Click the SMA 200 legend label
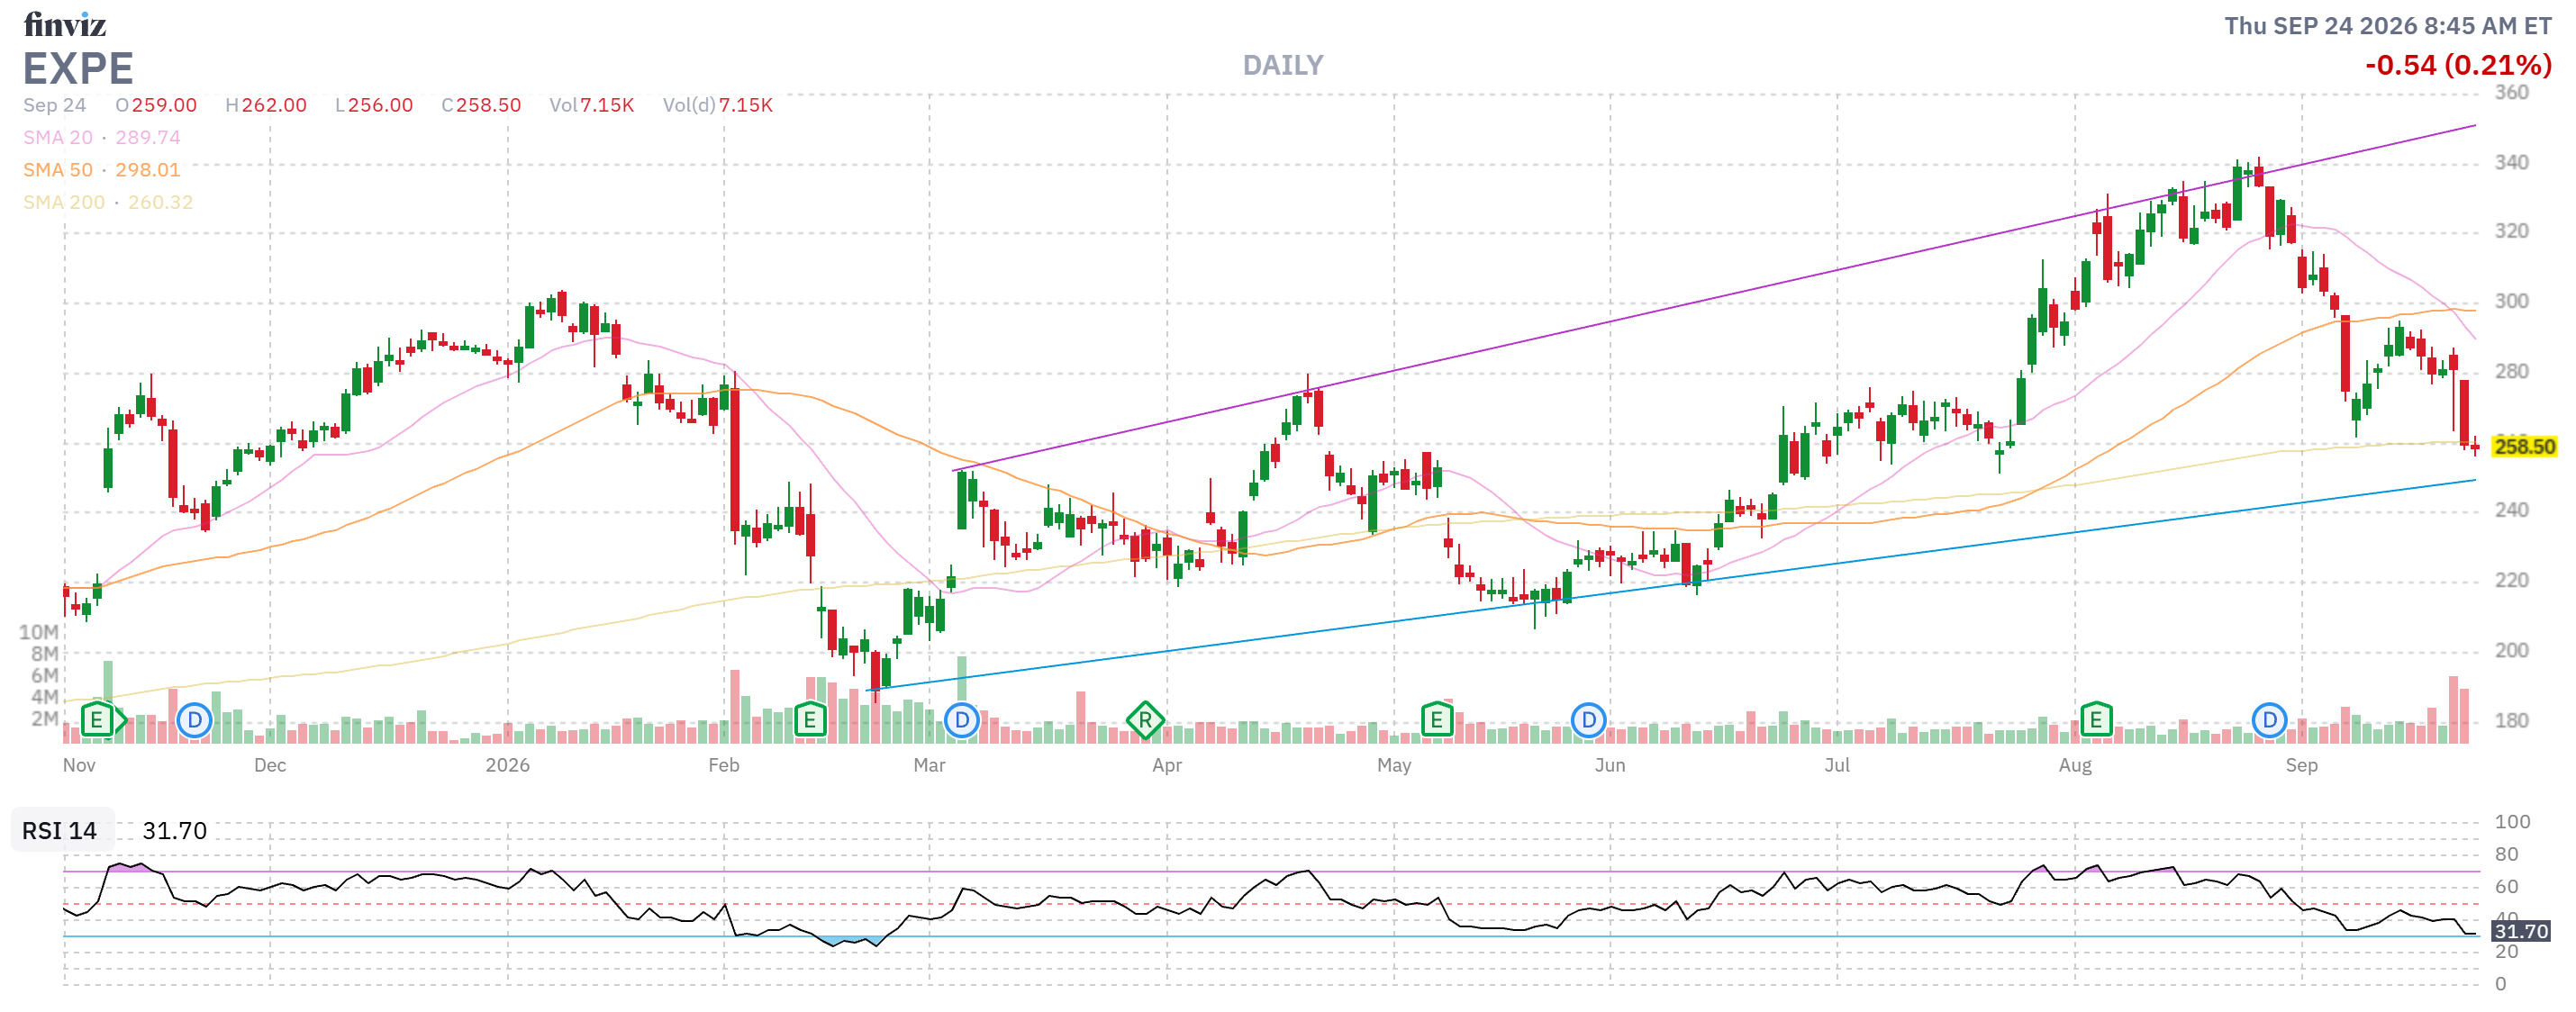 coord(64,202)
